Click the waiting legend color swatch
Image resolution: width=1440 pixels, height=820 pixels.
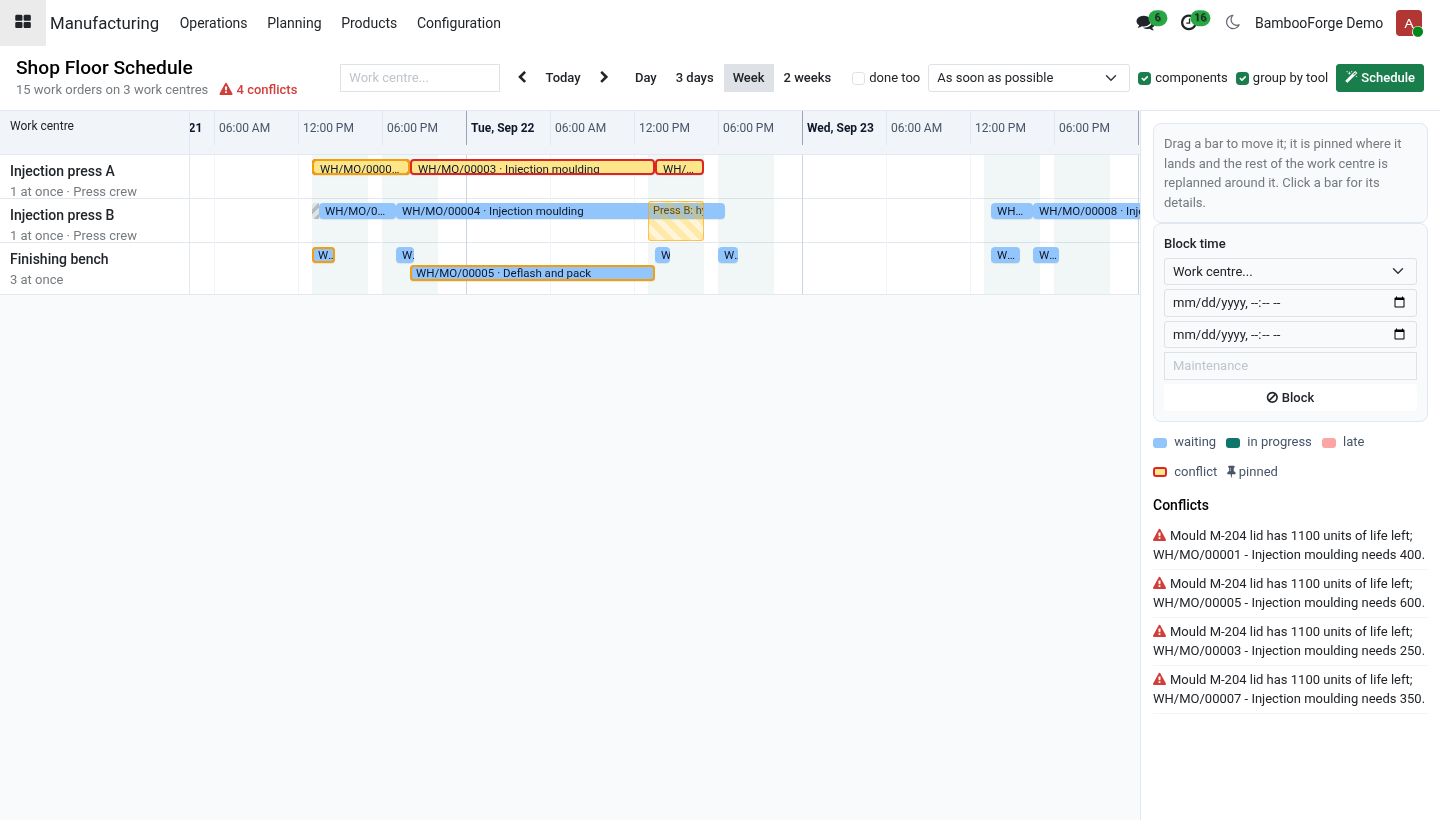coord(1160,443)
